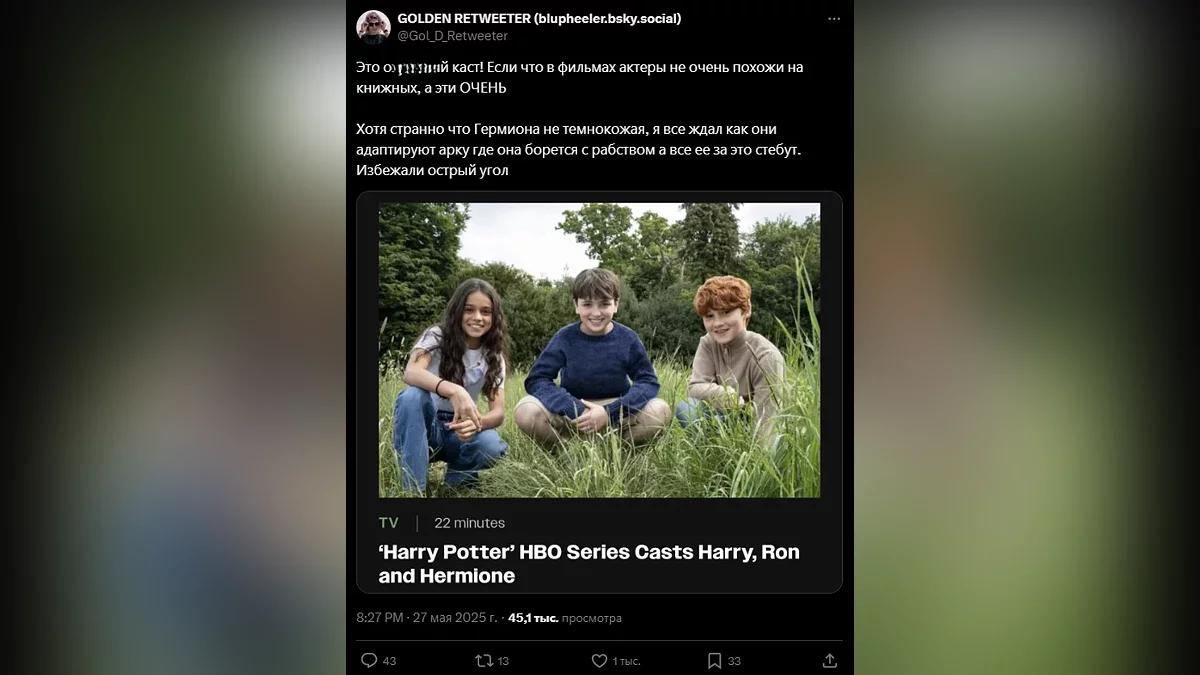The width and height of the screenshot is (1200, 675).
Task: Click the reply count 43
Action: 390,661
